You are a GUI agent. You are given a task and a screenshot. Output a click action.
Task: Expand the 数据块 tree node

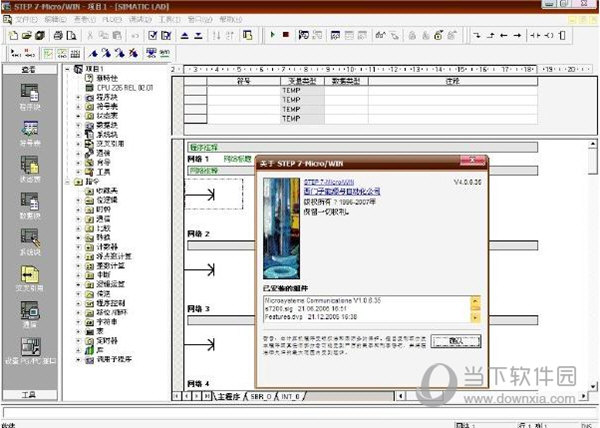[x=78, y=125]
